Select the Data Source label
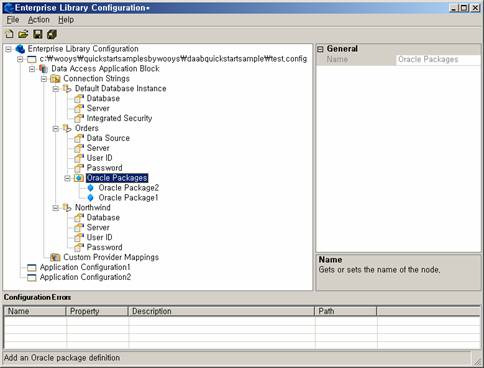 point(108,138)
